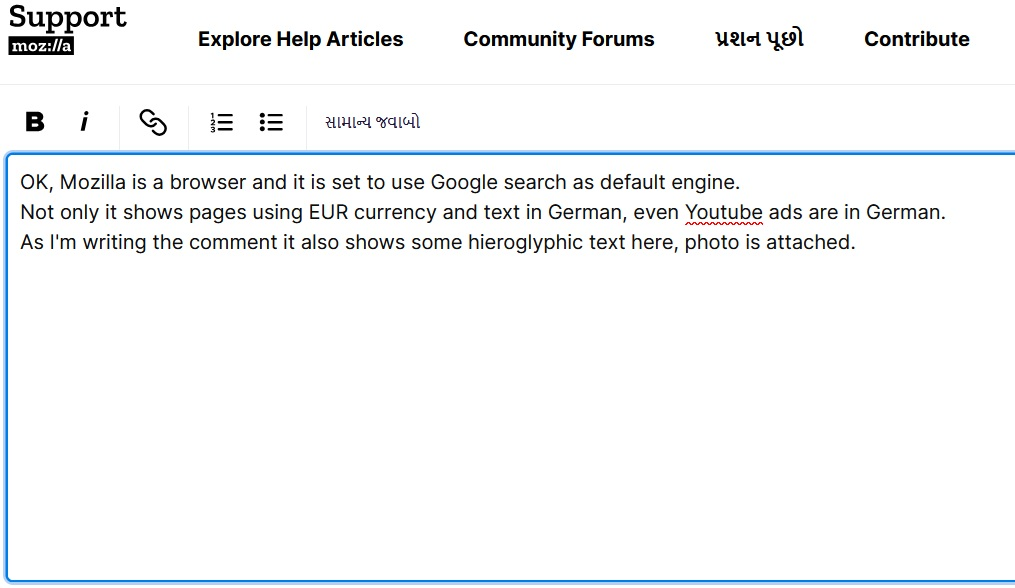The height and width of the screenshot is (588, 1015).
Task: Toggle bold formatting
Action: 35,122
